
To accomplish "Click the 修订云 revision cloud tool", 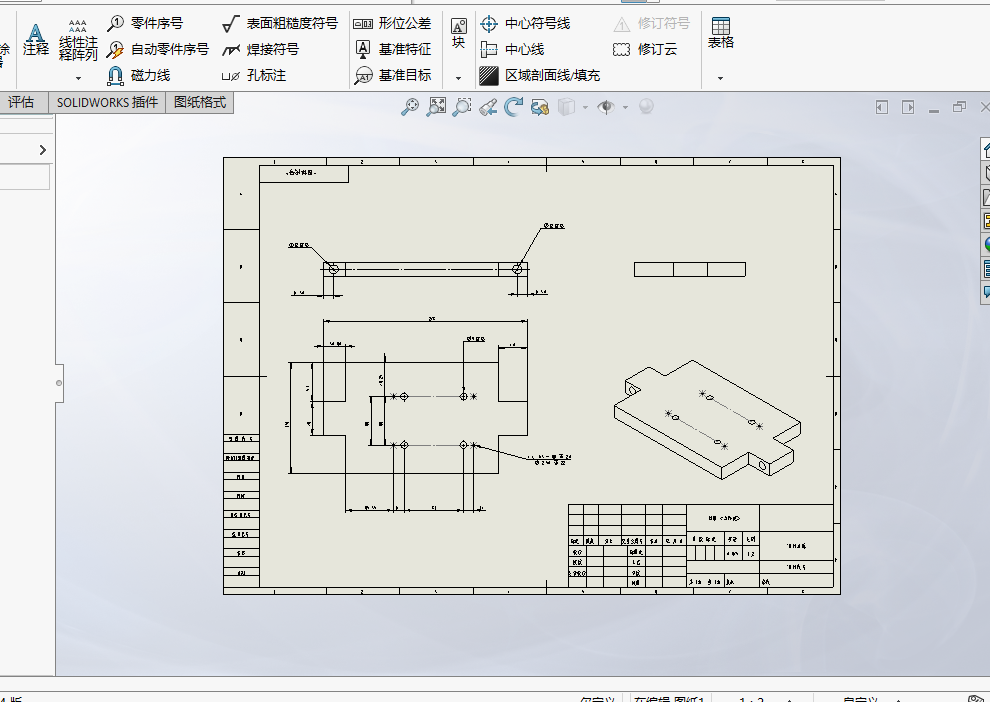I will click(645, 49).
